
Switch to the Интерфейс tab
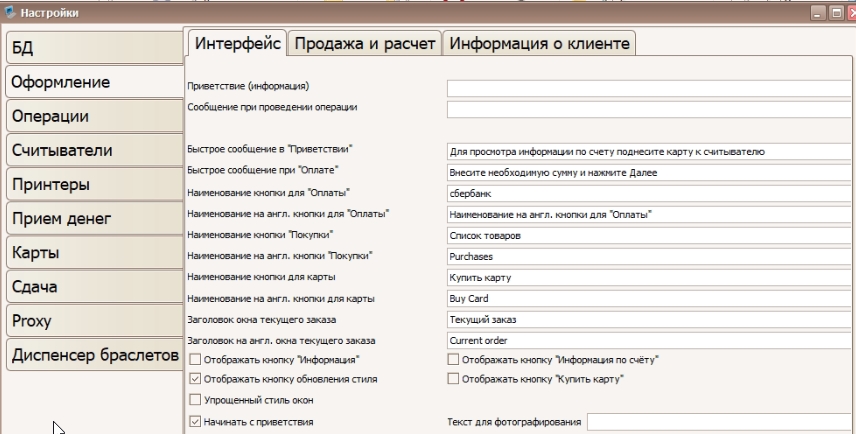point(237,43)
